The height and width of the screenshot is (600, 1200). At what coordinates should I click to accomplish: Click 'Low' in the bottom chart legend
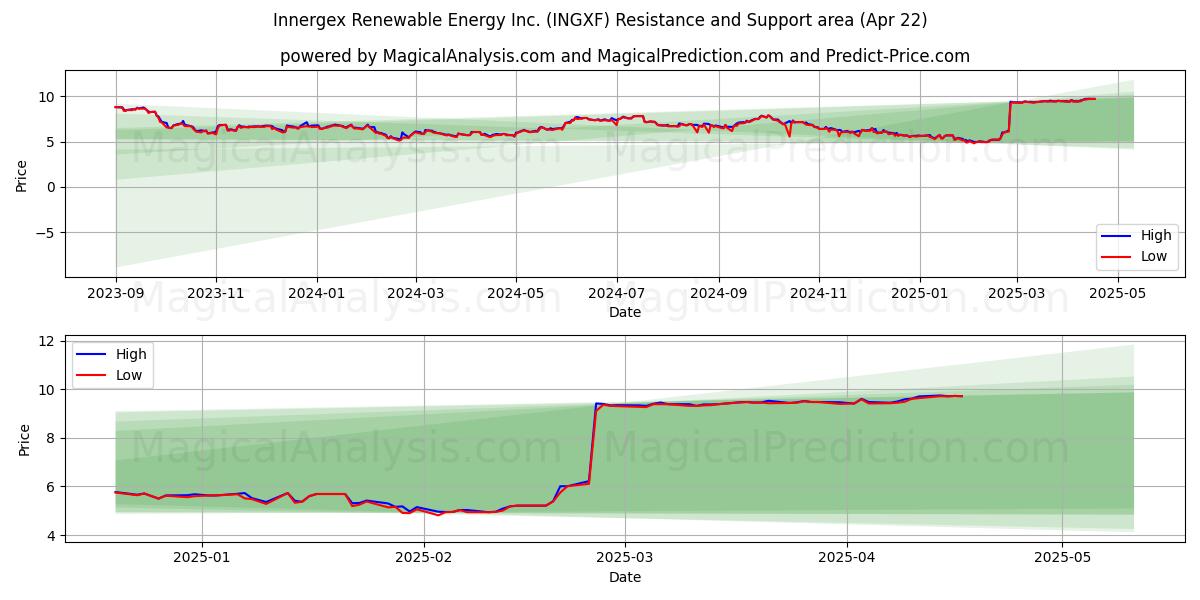tap(129, 375)
